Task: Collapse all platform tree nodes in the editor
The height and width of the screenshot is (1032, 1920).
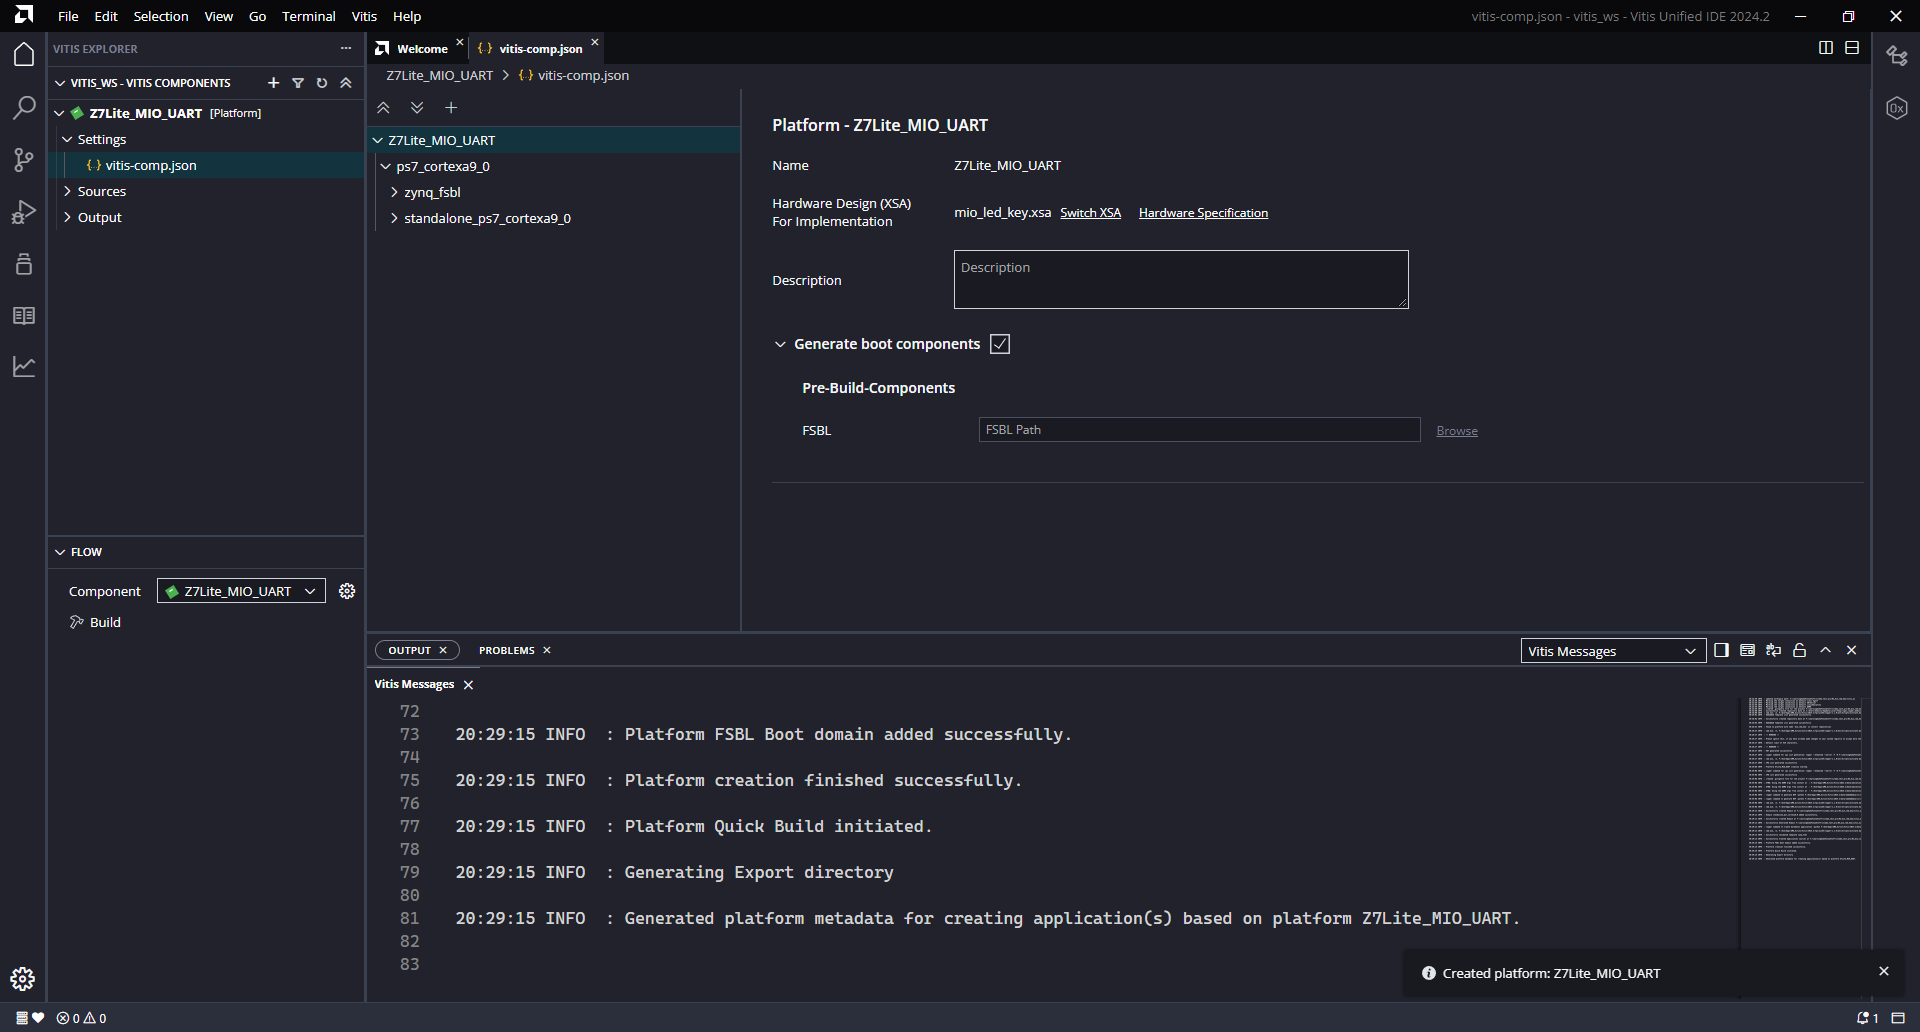Action: click(x=383, y=107)
